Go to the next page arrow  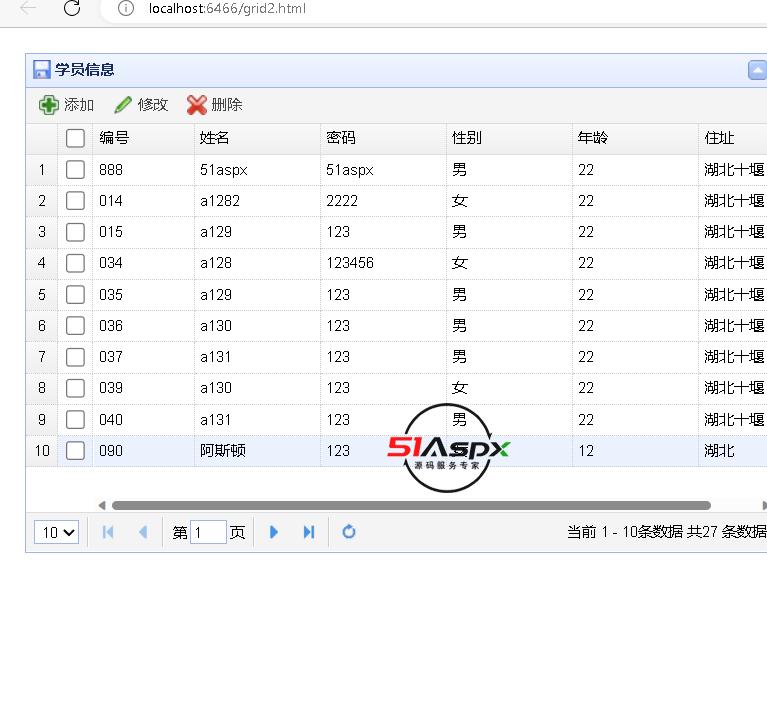pos(274,532)
